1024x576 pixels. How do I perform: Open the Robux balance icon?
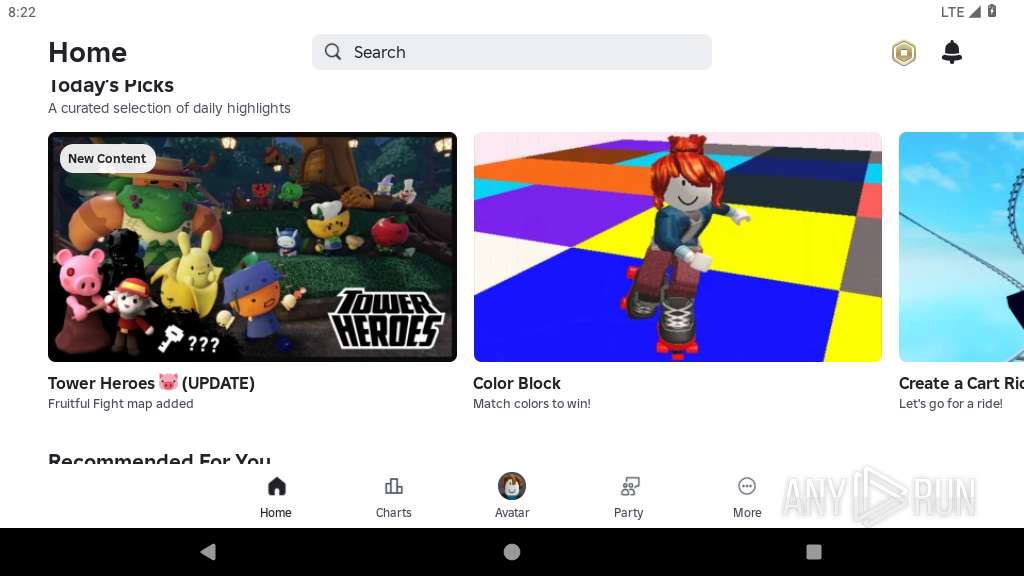pos(904,53)
